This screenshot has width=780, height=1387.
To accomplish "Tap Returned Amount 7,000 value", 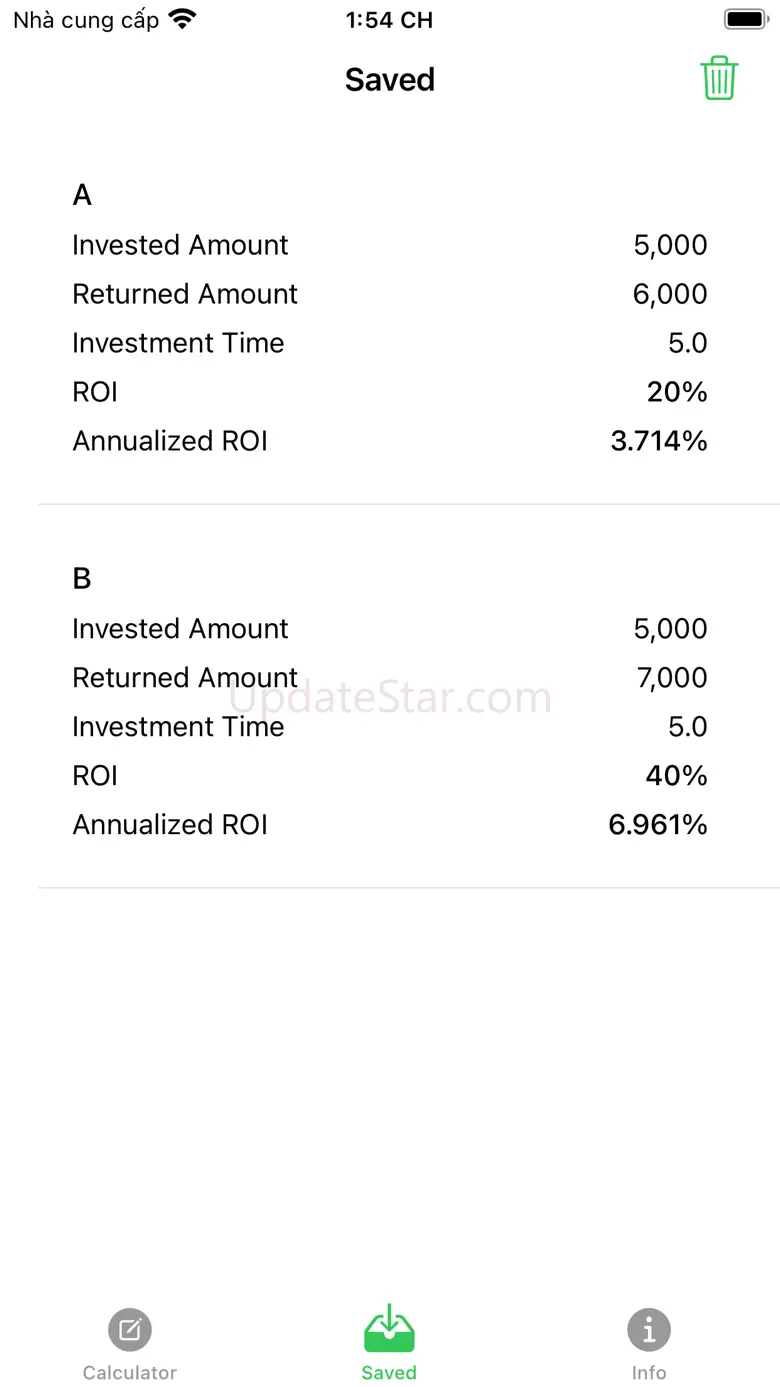I will click(672, 678).
